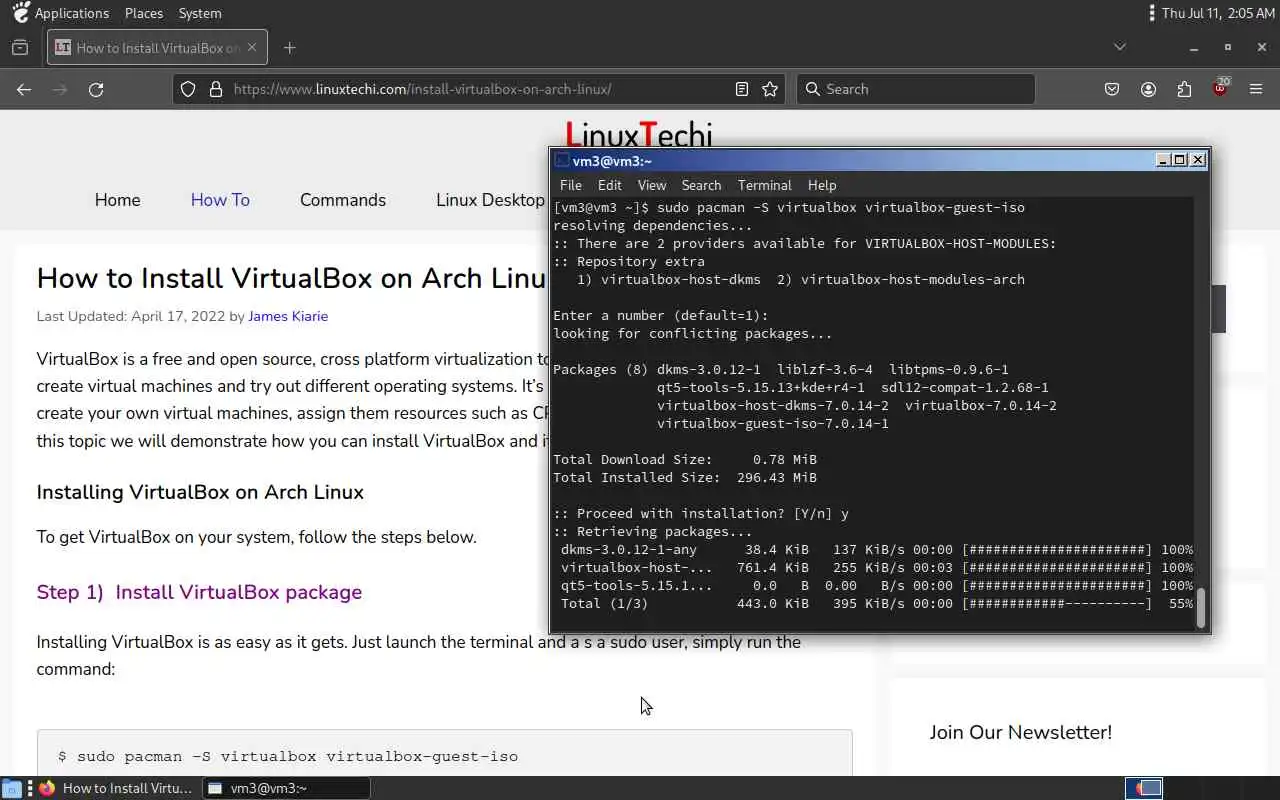Open the uBlock Origin extension icon
The width and height of the screenshot is (1280, 800).
(1220, 89)
